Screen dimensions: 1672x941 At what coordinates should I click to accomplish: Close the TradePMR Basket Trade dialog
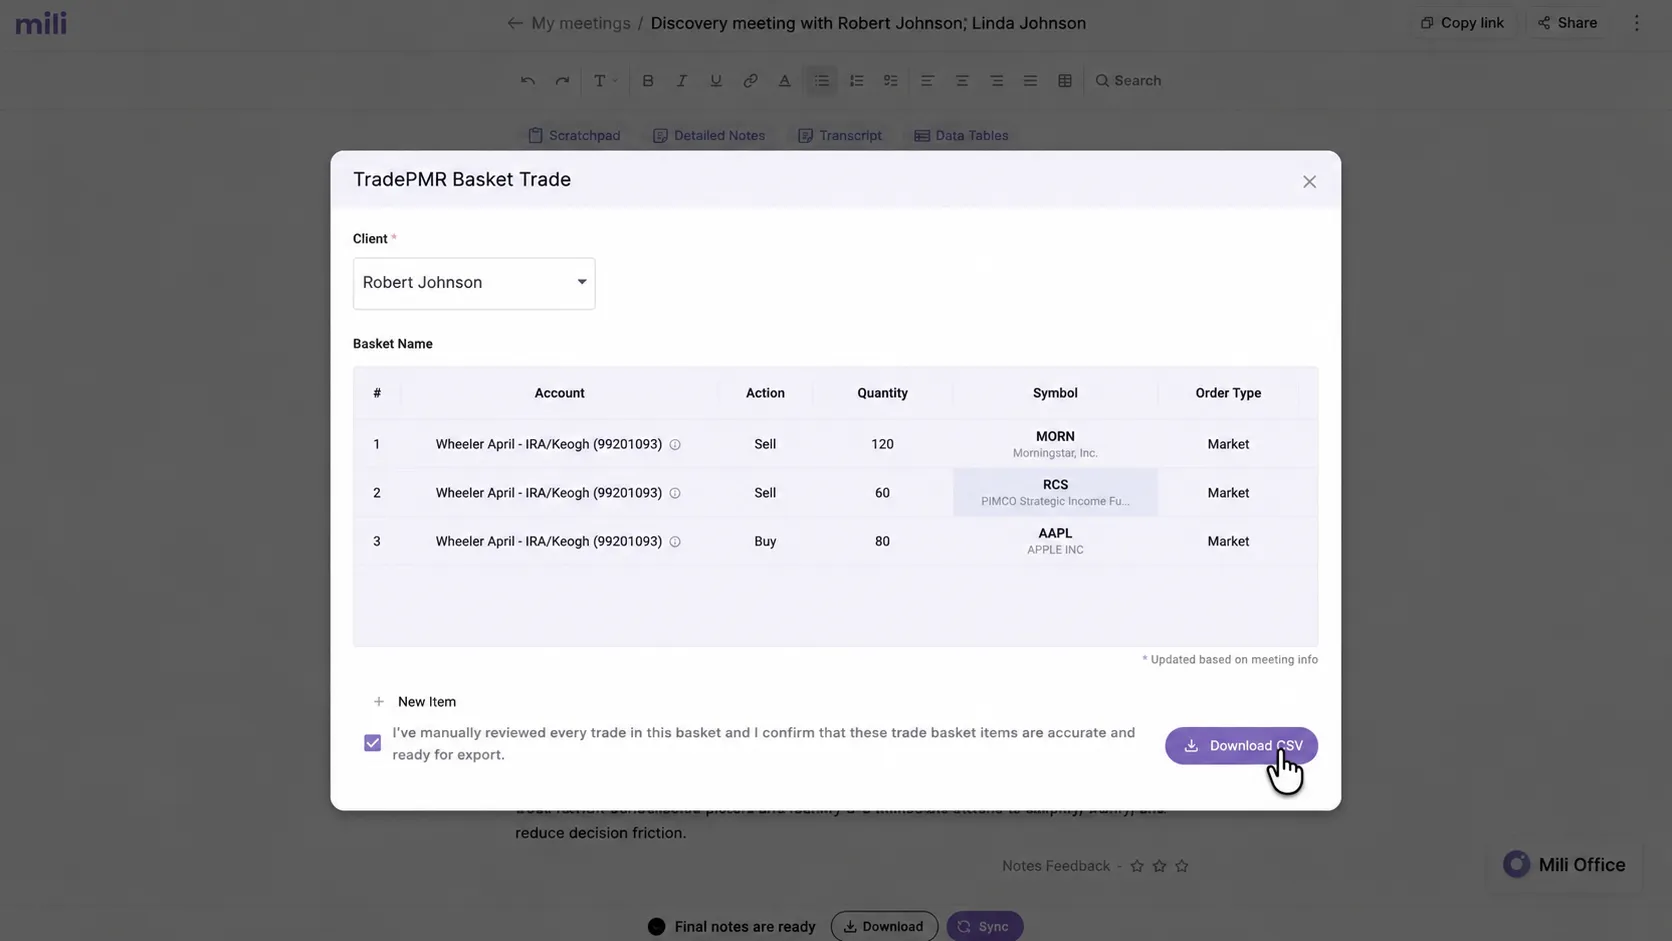pos(1309,182)
